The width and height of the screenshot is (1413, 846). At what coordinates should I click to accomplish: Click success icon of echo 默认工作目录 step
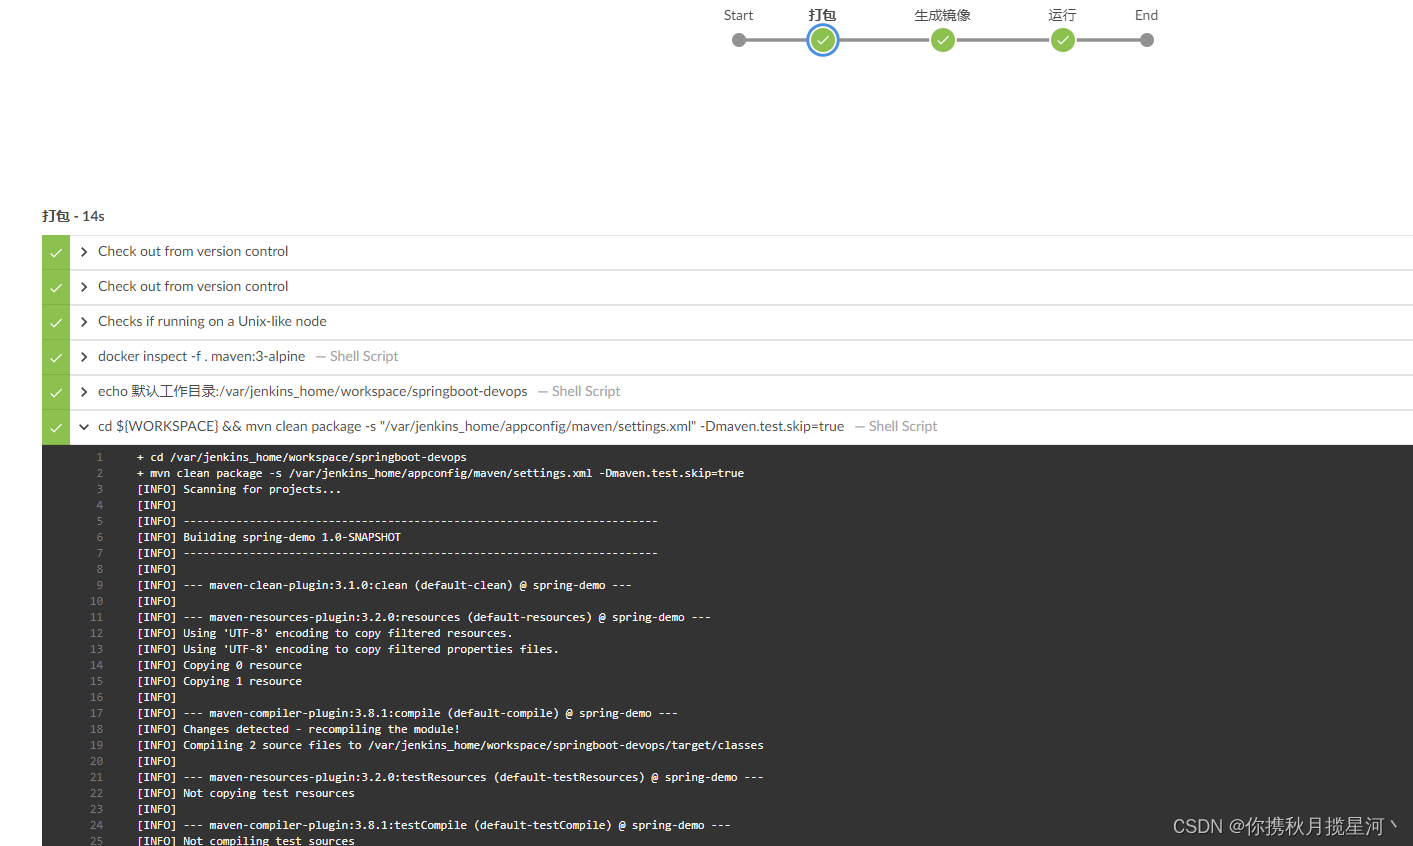[56, 393]
